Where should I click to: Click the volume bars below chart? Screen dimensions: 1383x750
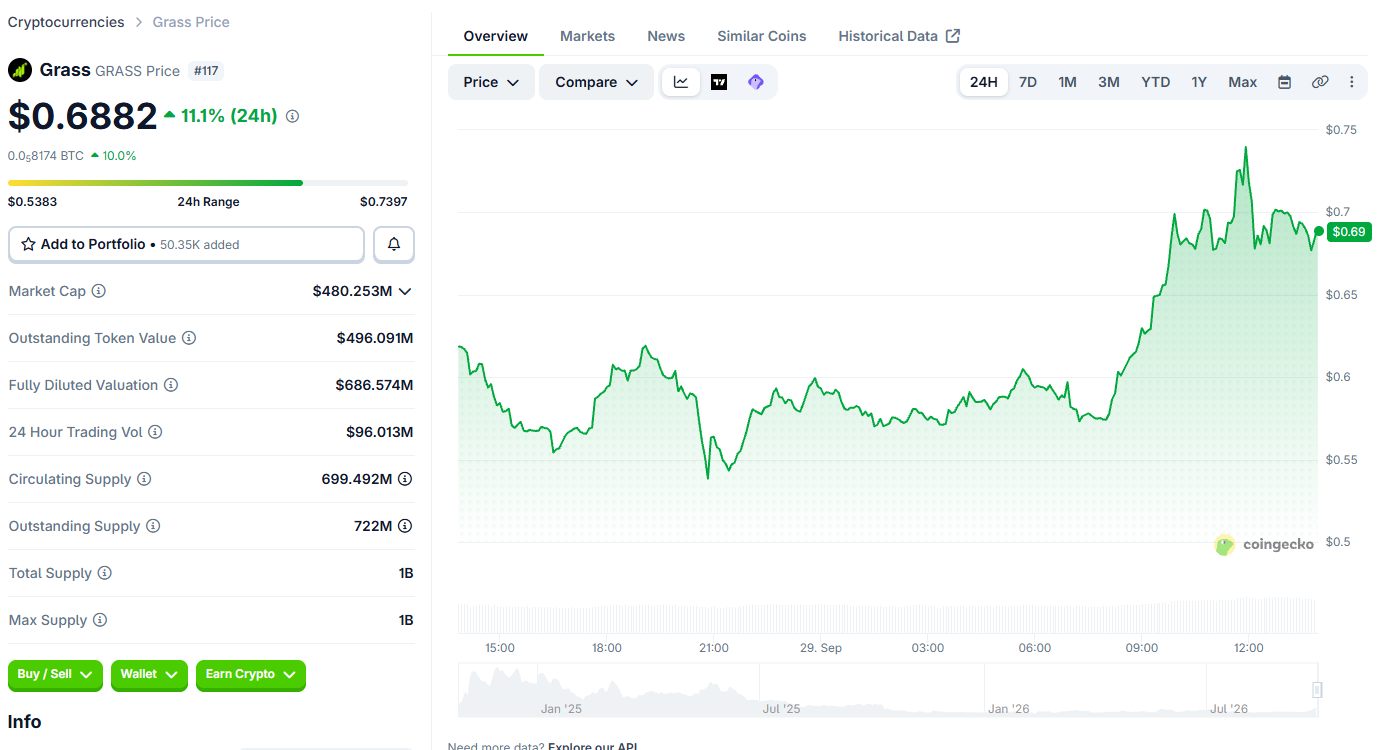point(888,616)
